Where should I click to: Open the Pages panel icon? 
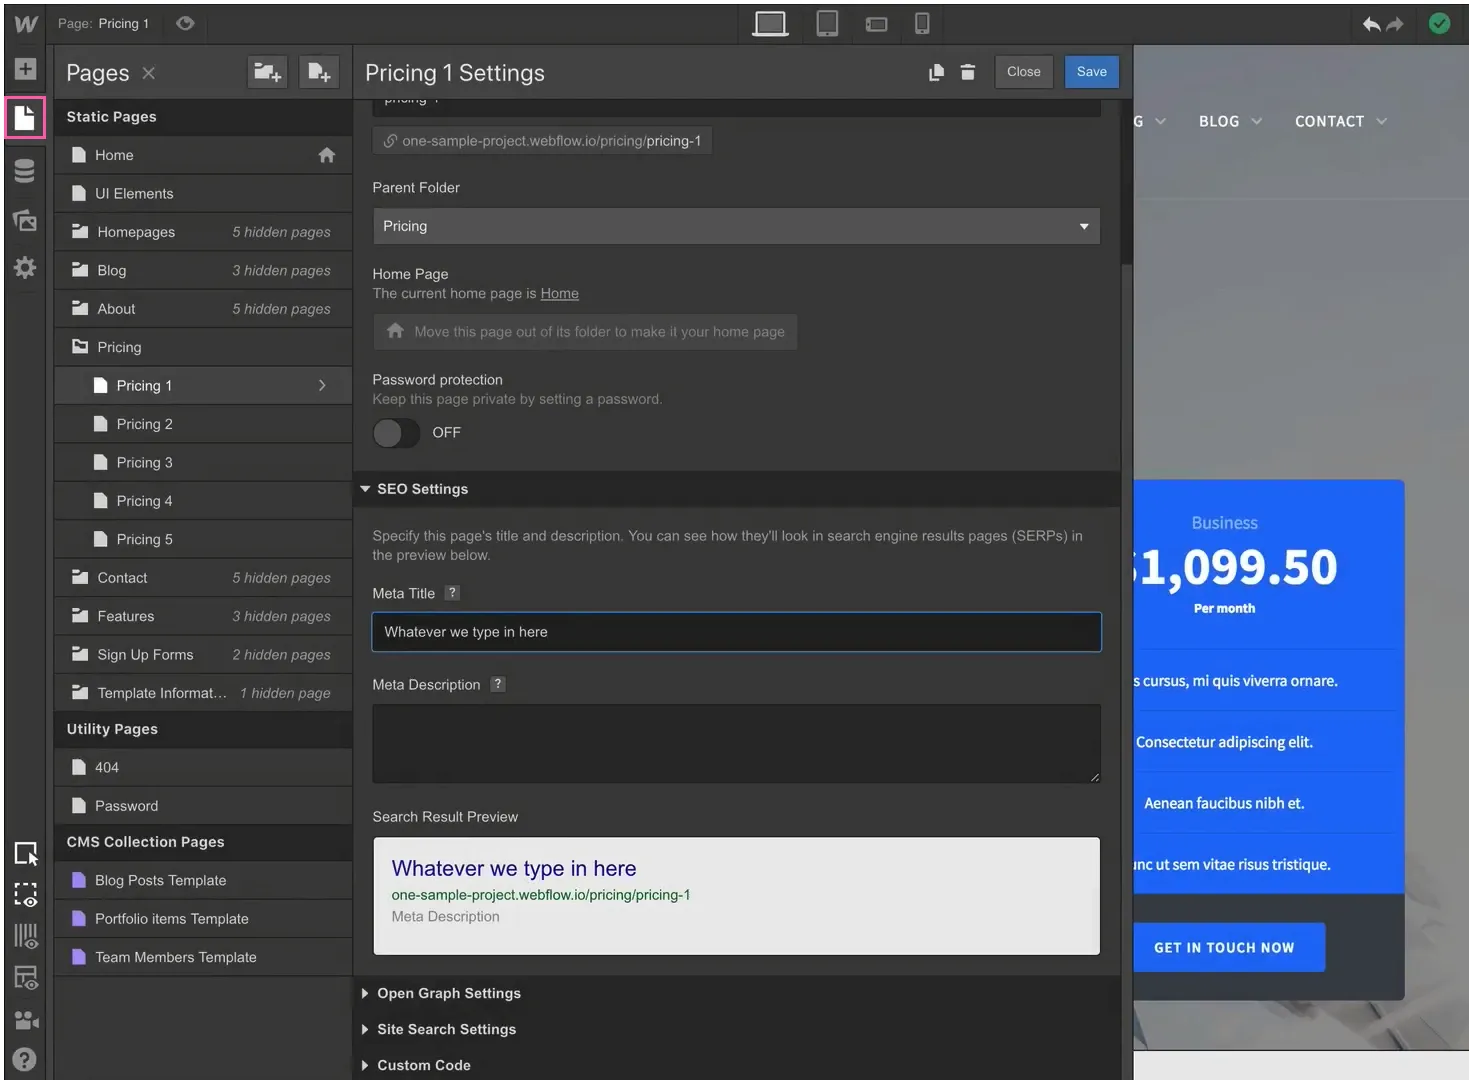25,118
